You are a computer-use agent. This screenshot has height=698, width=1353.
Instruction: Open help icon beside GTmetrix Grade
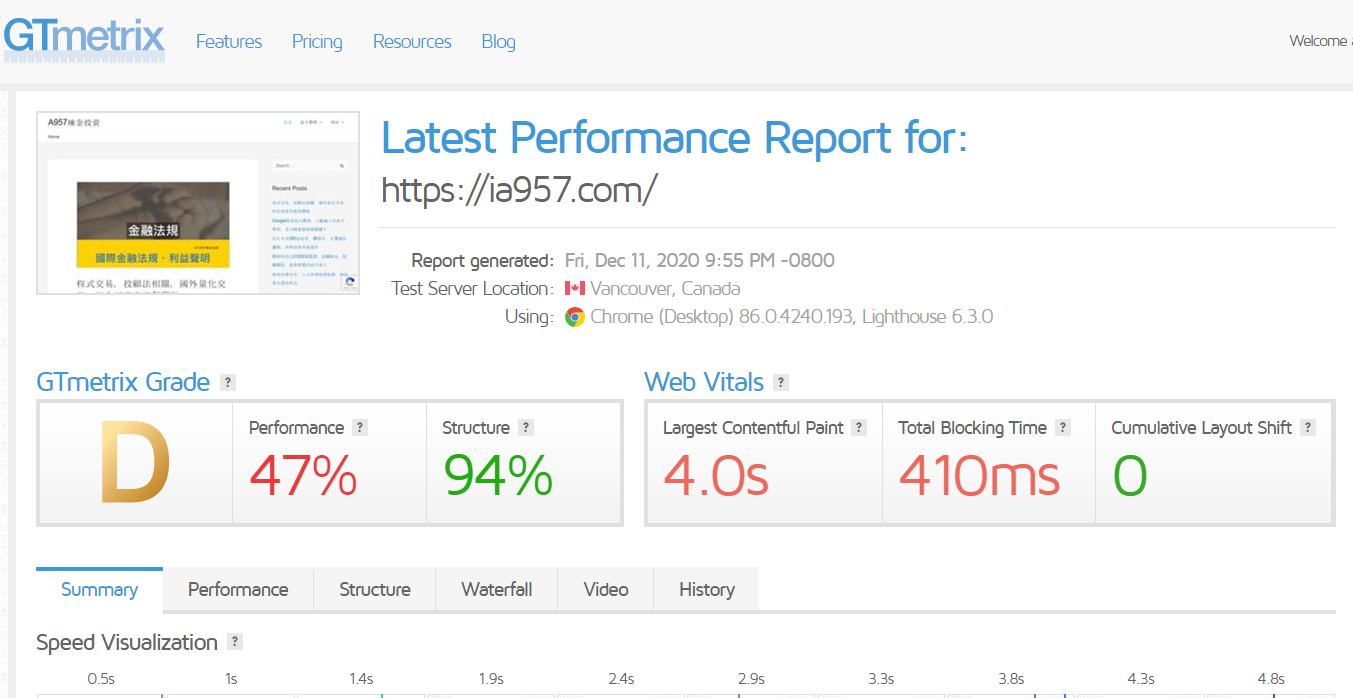pos(228,382)
